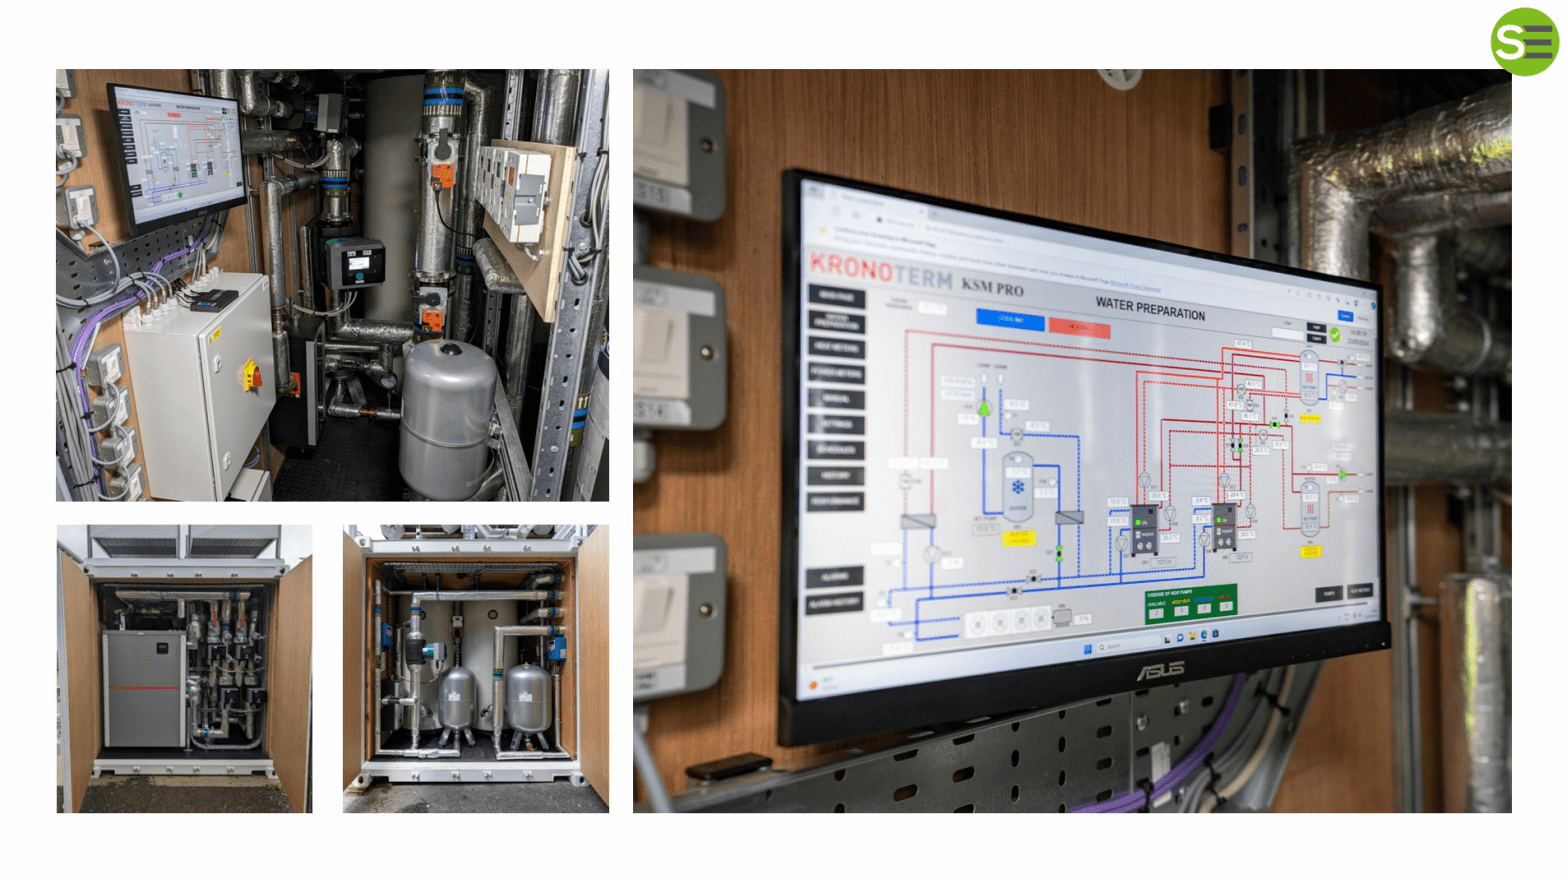The image size is (1567, 879).
Task: Click the Heat Meters button at bottom right
Action: [1360, 592]
